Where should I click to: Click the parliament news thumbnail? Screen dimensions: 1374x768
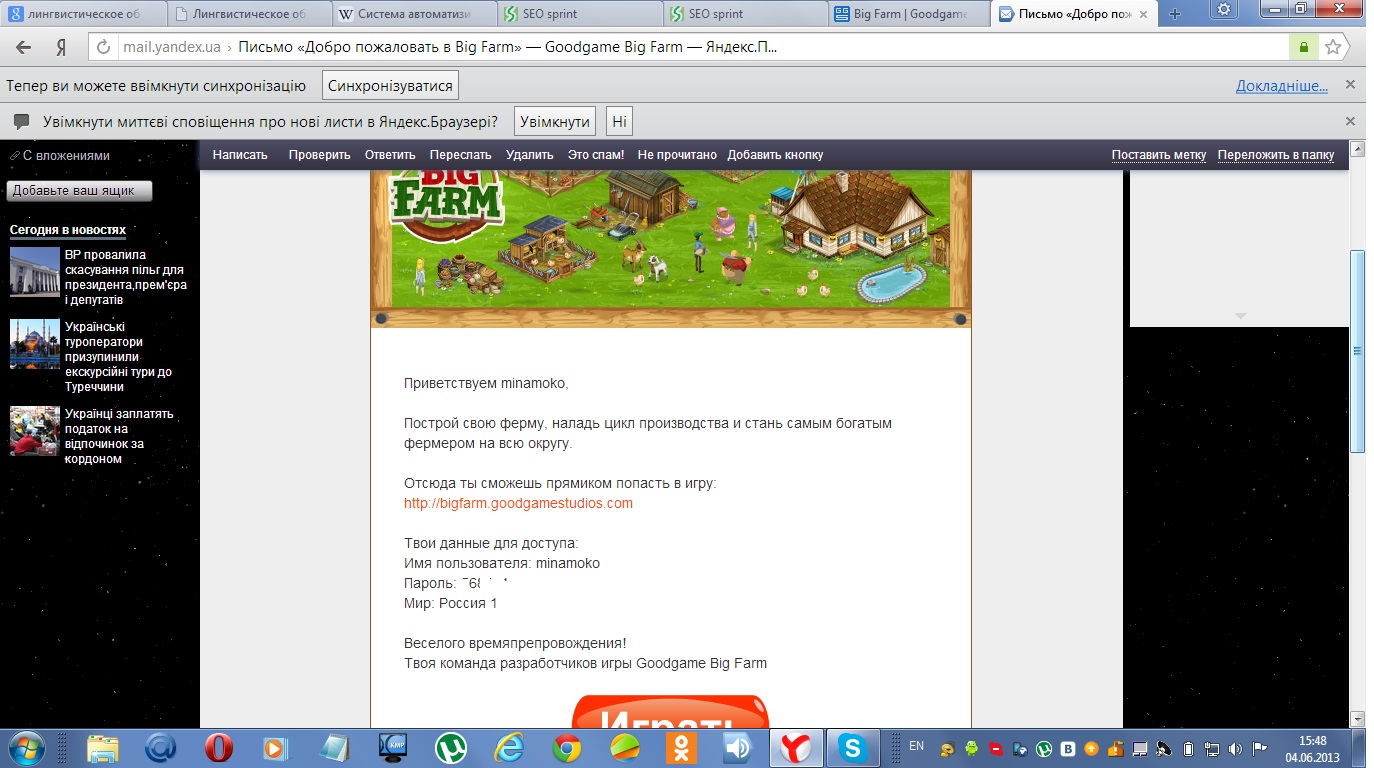[35, 272]
